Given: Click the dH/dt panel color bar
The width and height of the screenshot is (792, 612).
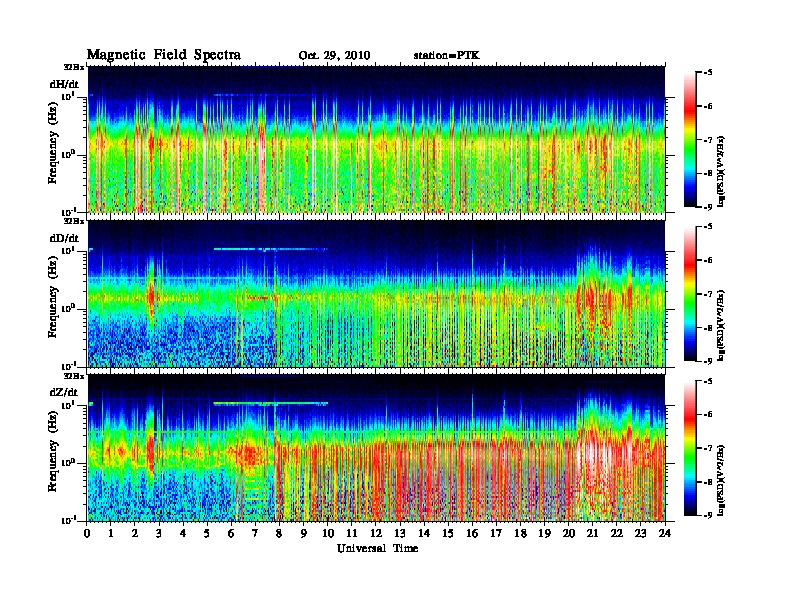Looking at the screenshot, I should pos(689,139).
